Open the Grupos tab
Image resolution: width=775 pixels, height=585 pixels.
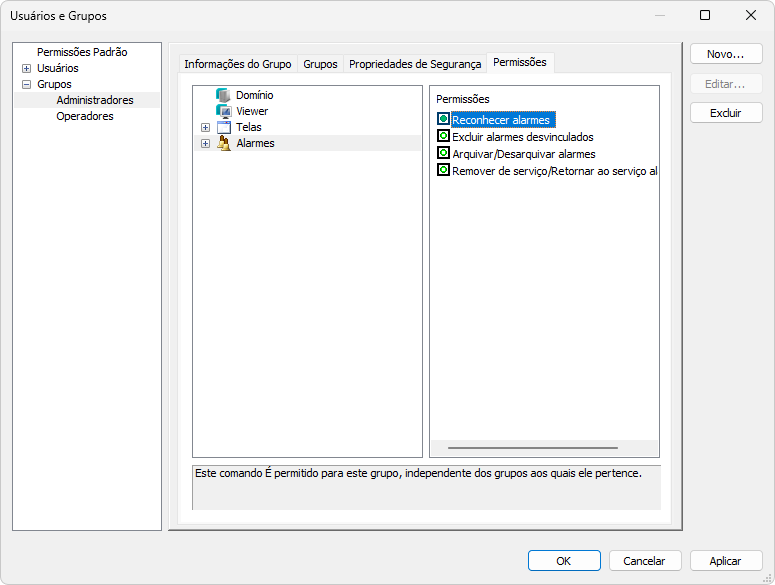coord(320,64)
